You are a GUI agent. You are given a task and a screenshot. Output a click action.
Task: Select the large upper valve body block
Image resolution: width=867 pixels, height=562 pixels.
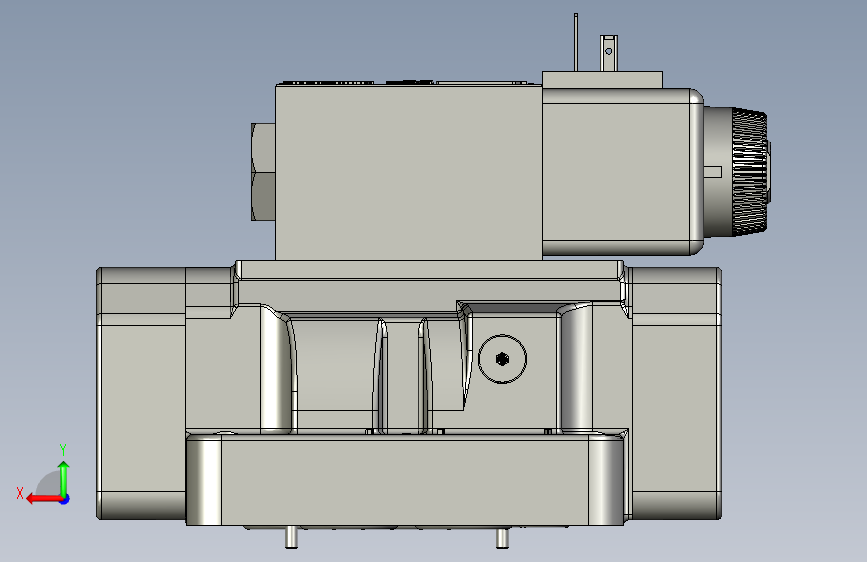408,172
